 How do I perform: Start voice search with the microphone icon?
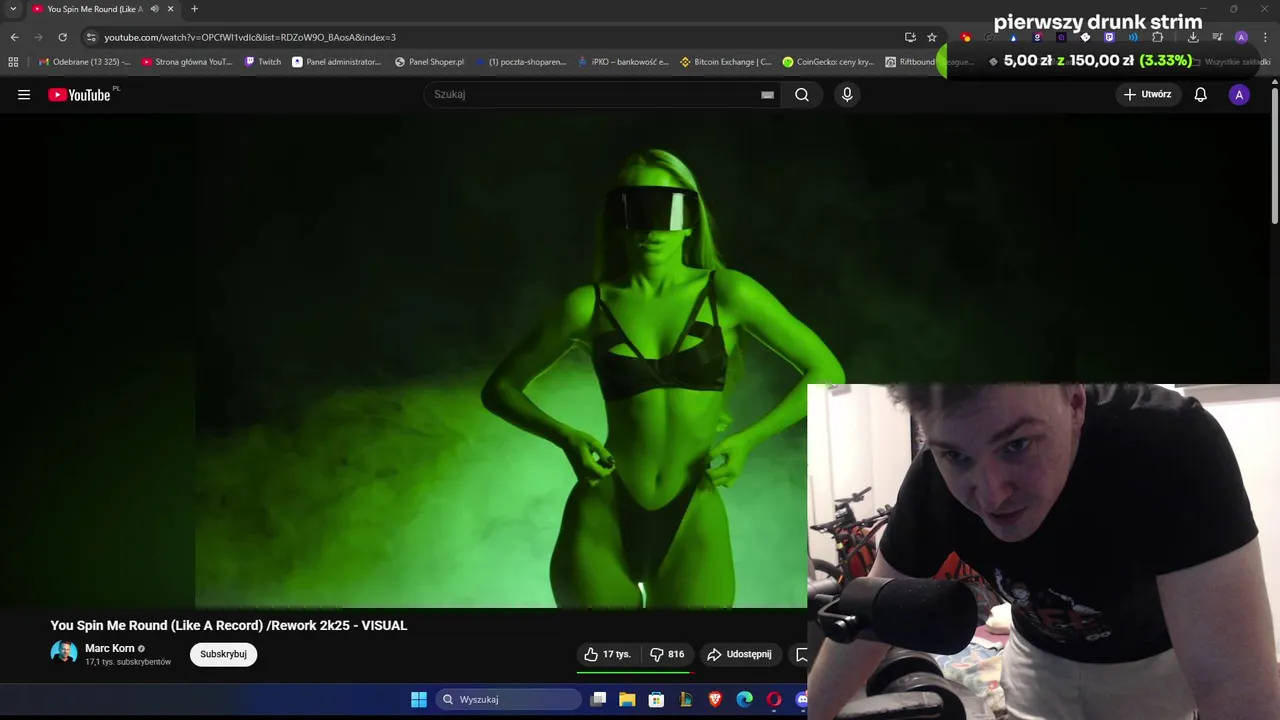pyautogui.click(x=847, y=95)
